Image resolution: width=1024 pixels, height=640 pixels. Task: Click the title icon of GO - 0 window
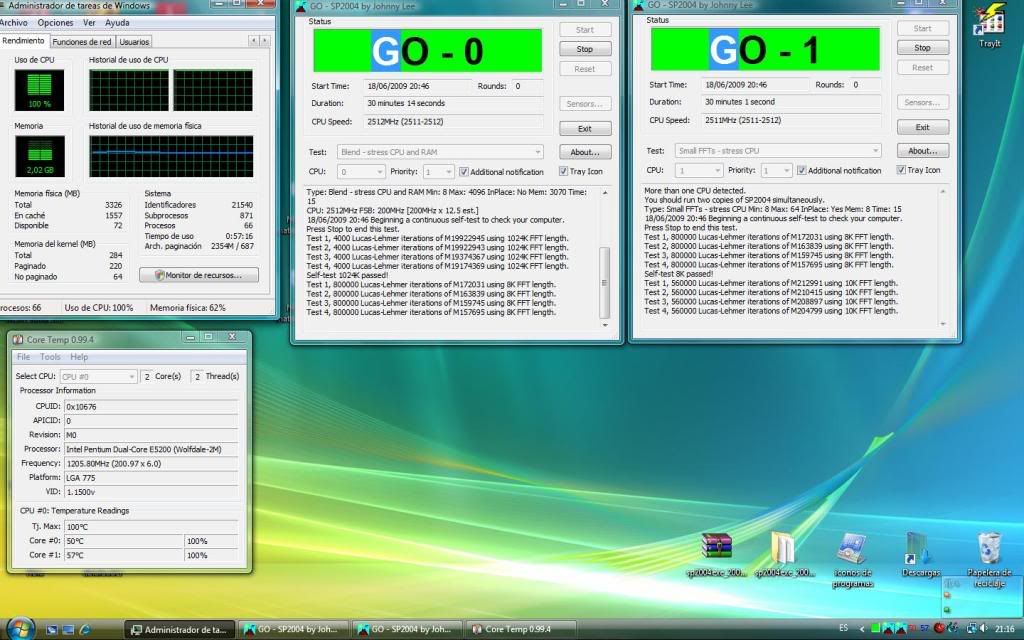point(301,7)
